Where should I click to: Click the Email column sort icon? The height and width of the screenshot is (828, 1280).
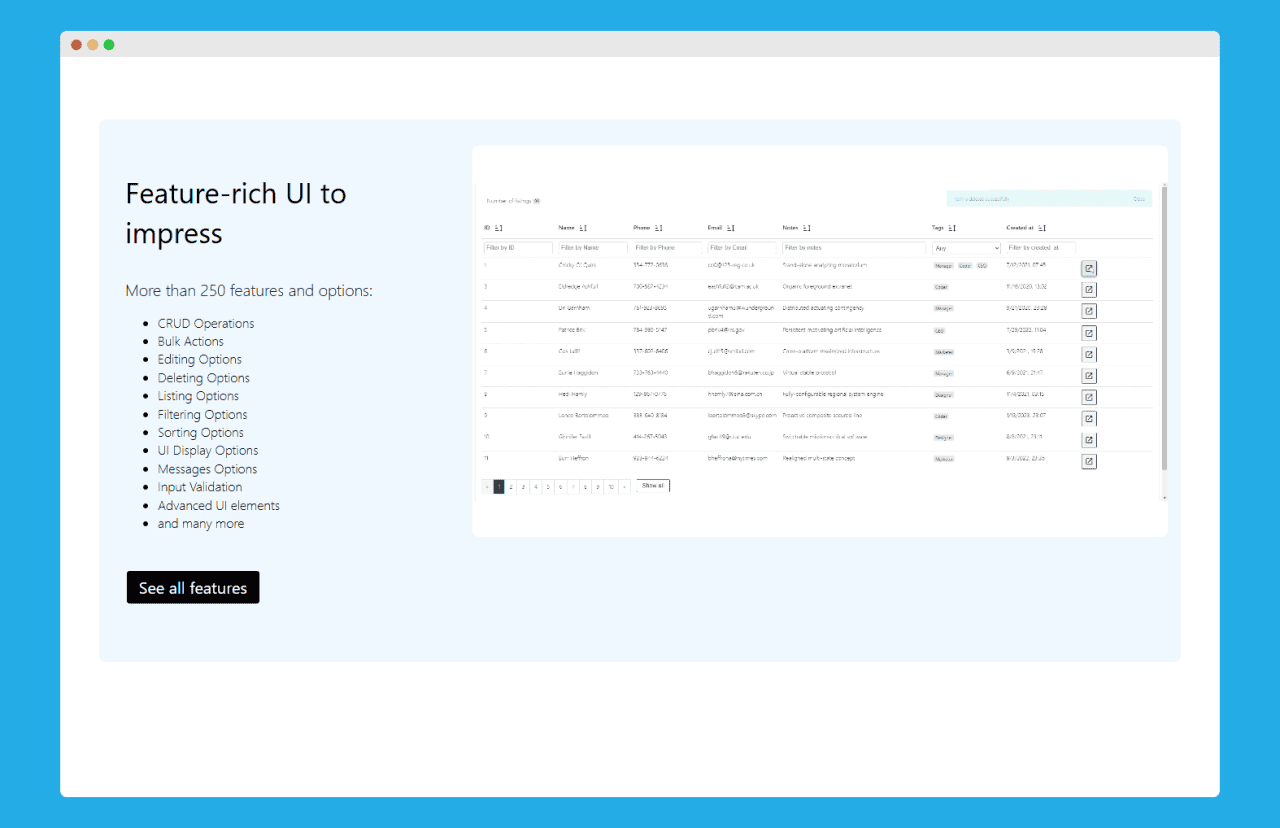click(731, 228)
